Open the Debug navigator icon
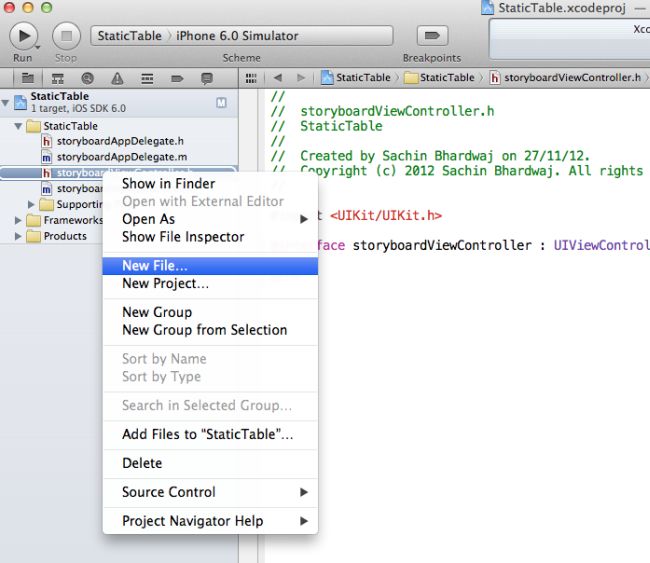Screen dimensions: 650x563 click(x=147, y=78)
